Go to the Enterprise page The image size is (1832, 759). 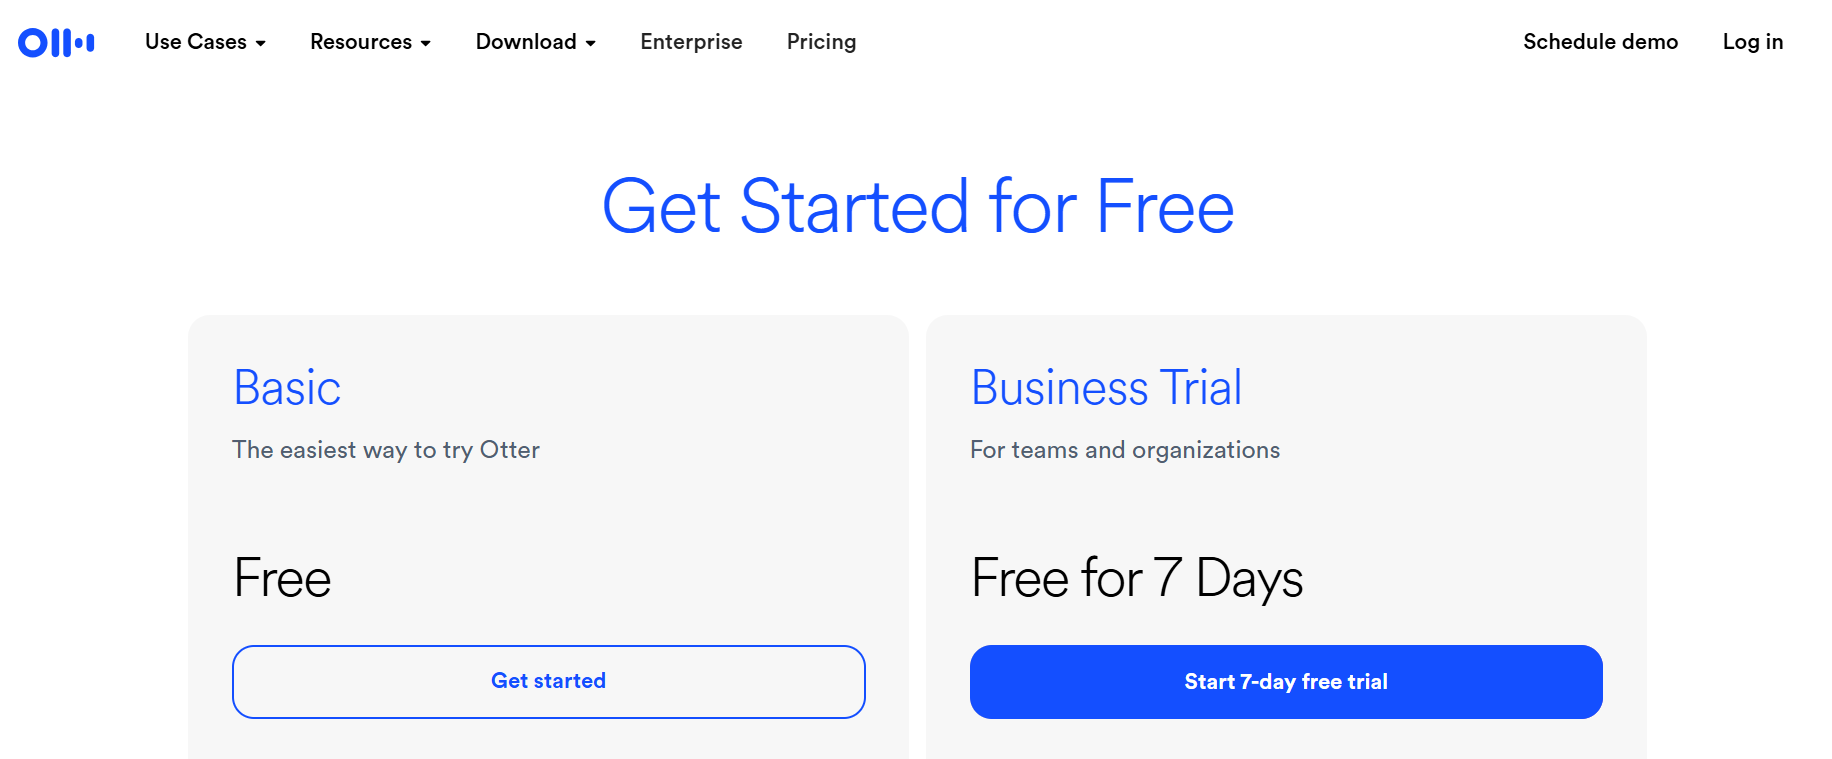(691, 42)
